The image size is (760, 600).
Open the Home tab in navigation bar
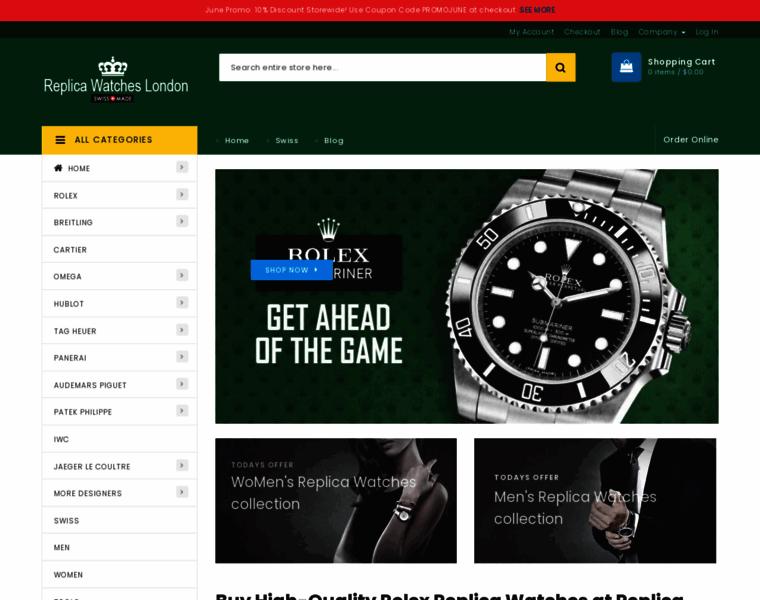coord(237,141)
